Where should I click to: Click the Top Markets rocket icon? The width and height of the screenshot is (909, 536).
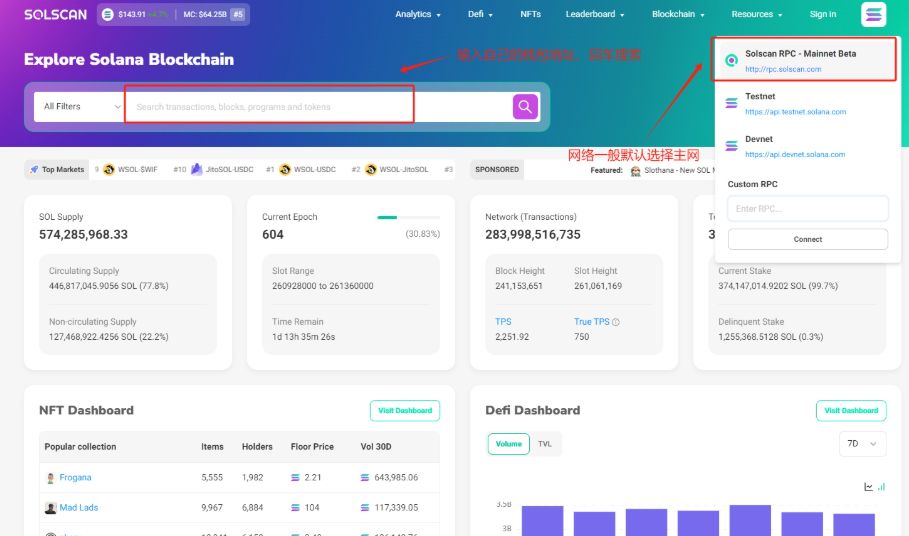click(34, 170)
